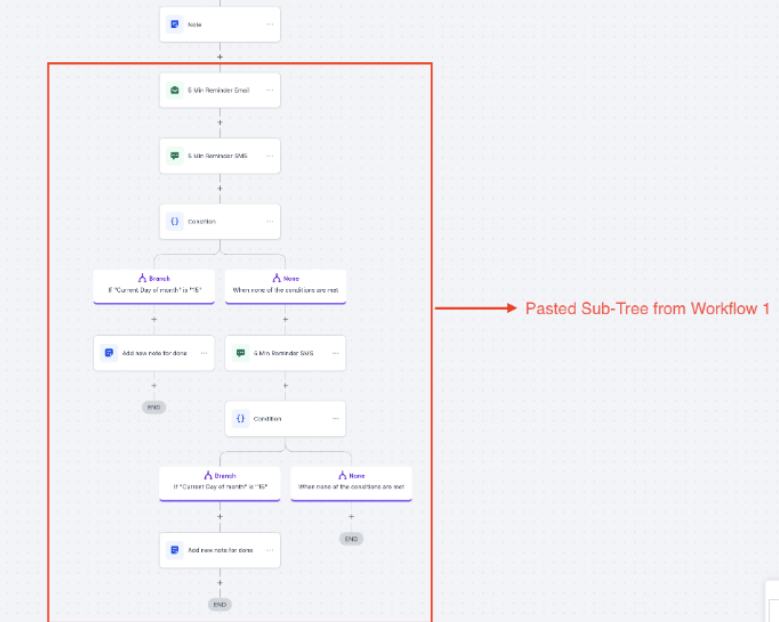Image resolution: width=779 pixels, height=622 pixels.
Task: Open the three-dot menu on the lower Condition step
Action: tap(335, 418)
